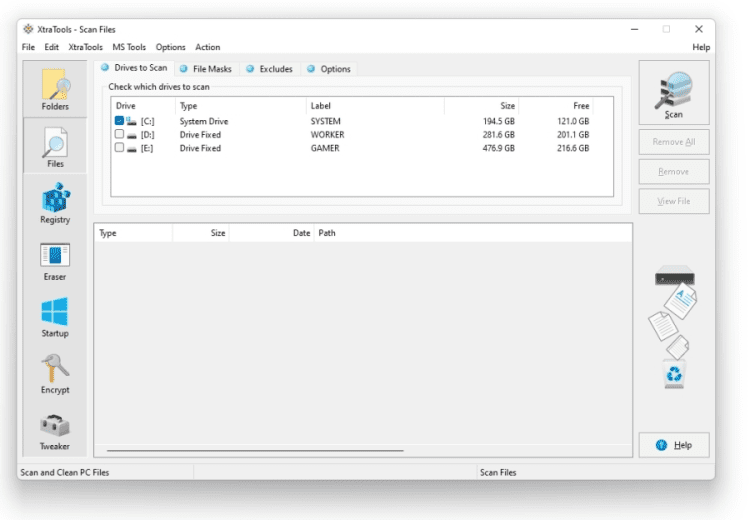
Task: Click the Scan and Clean PC Files status
Action: pos(65,473)
